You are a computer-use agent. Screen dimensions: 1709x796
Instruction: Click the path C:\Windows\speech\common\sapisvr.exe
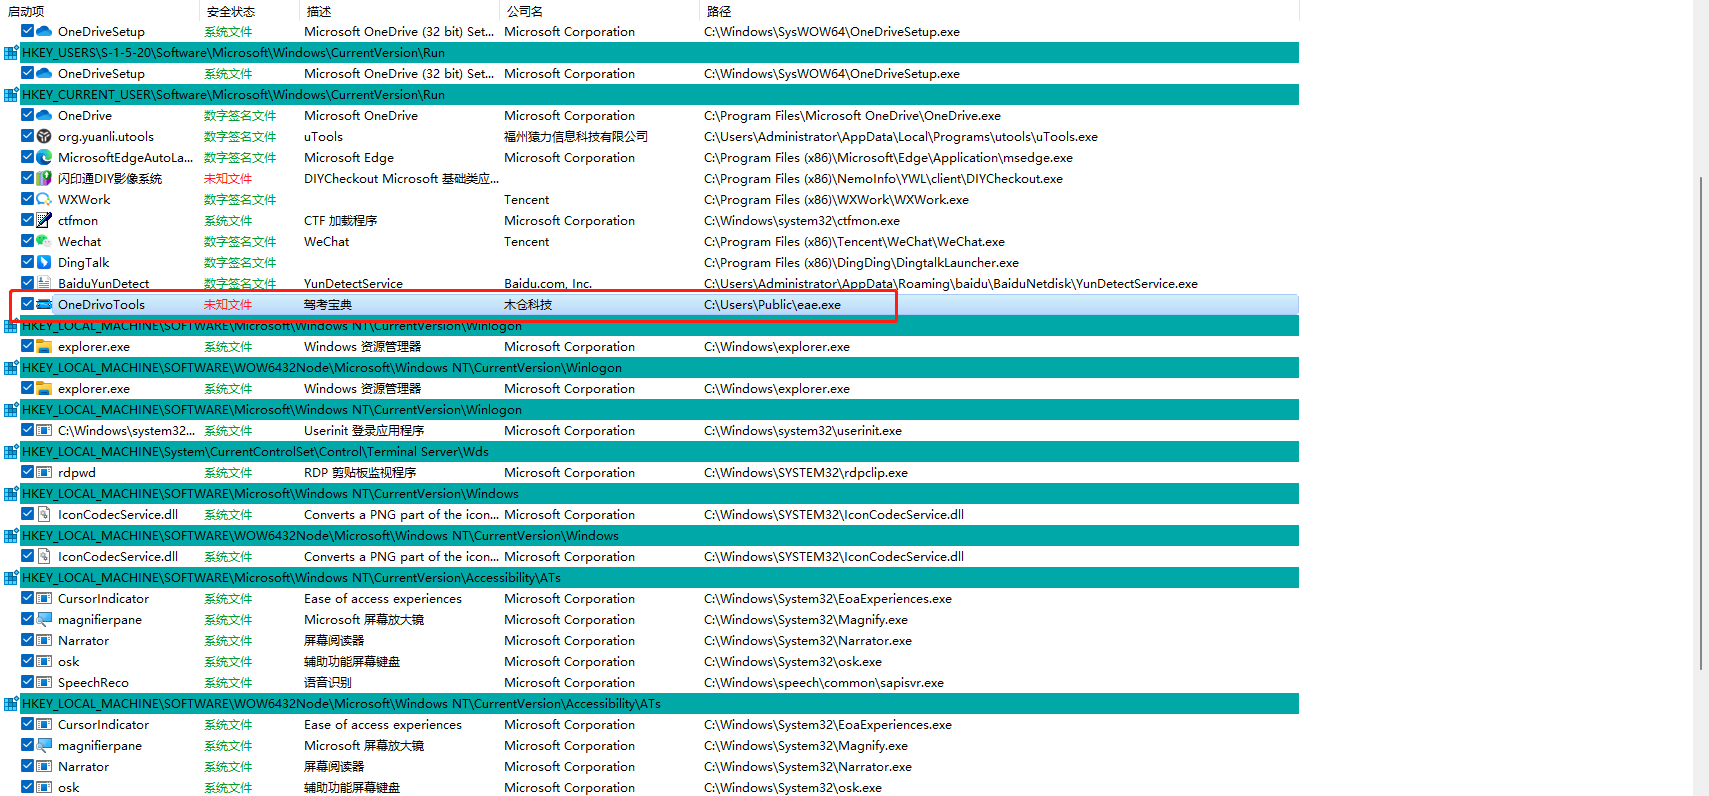point(824,683)
